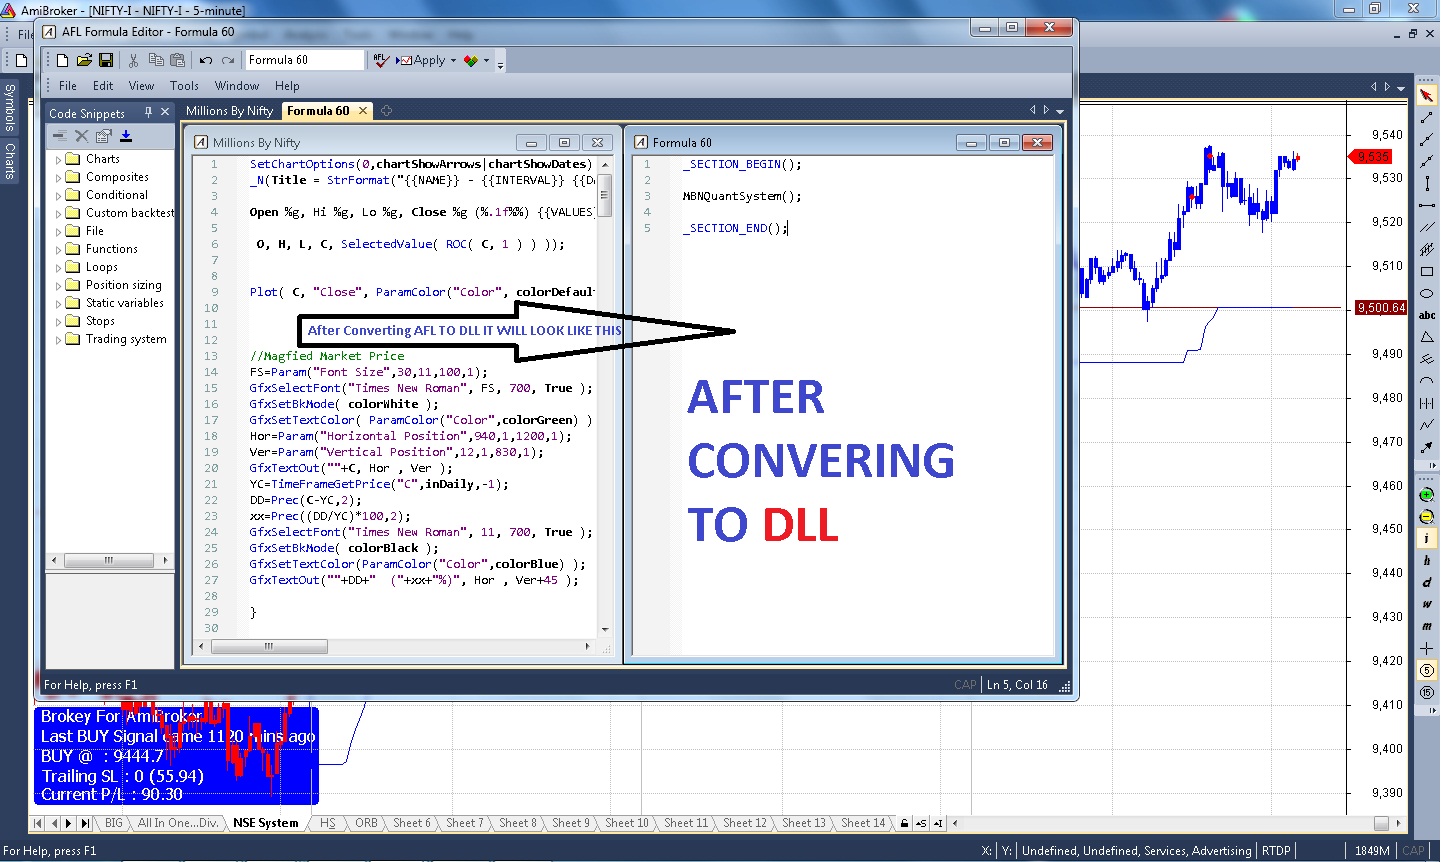
Task: Open the Sheet 6 chart tab
Action: tap(411, 823)
